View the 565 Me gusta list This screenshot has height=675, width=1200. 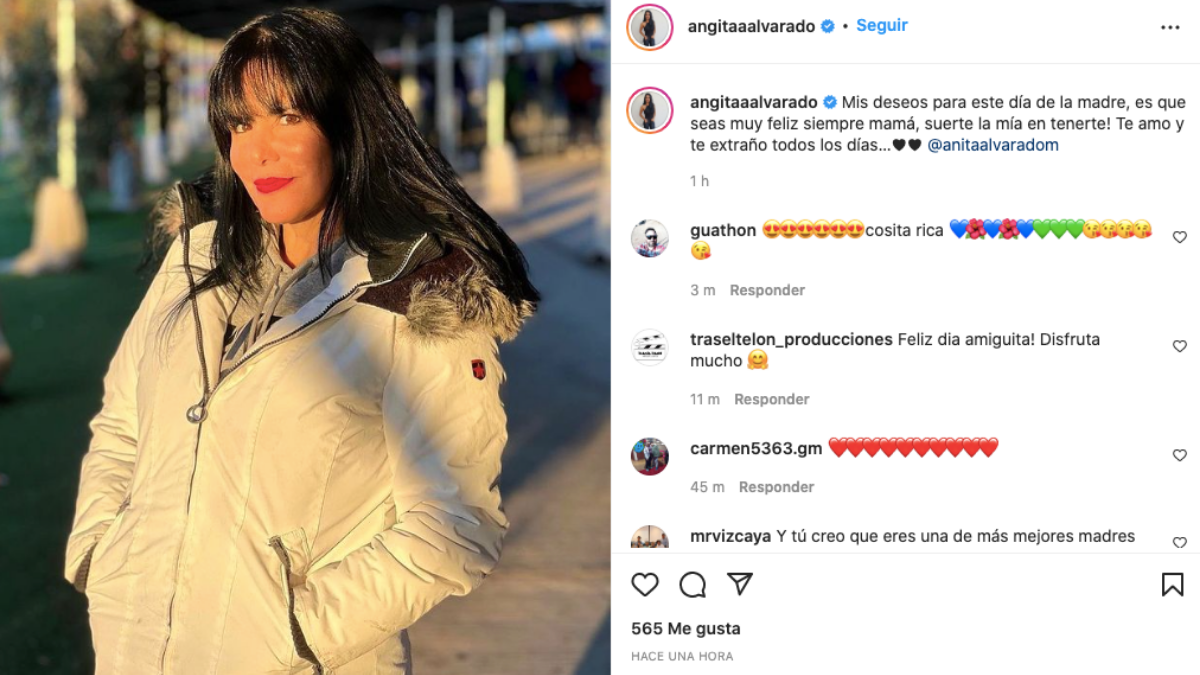click(686, 629)
